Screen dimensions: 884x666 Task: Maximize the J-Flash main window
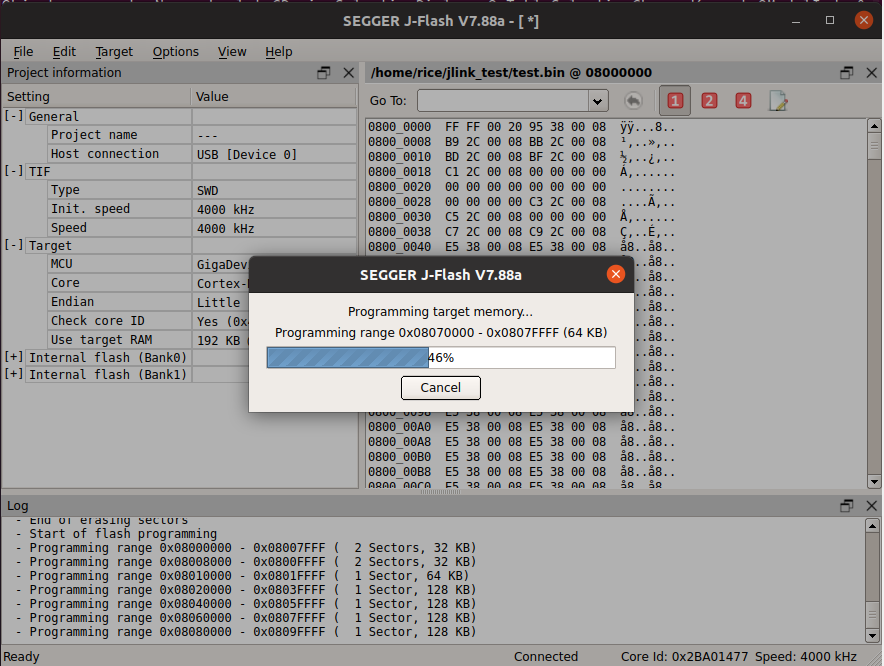point(830,21)
